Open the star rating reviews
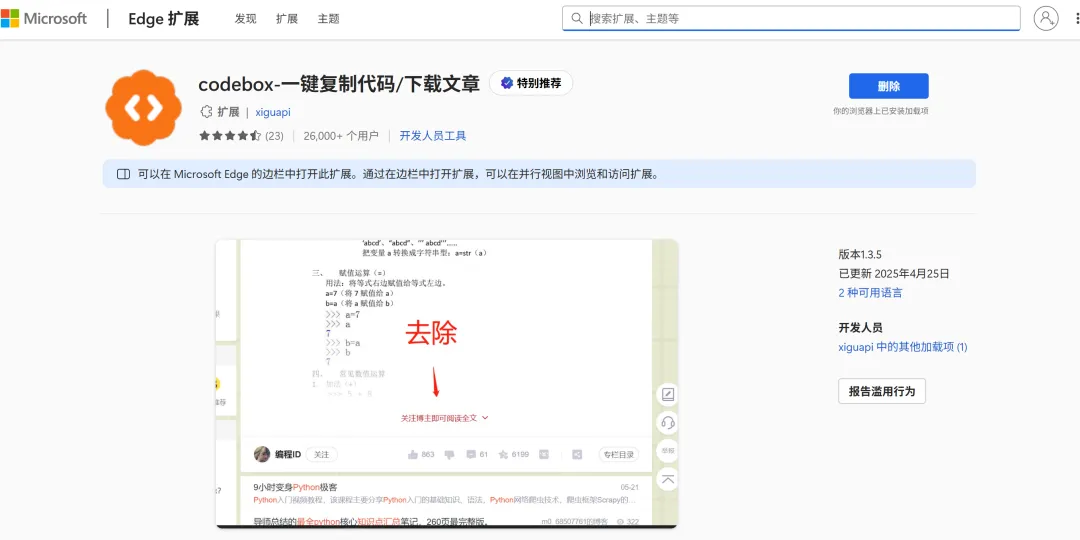Screen dimensions: 1080x540 tap(230, 136)
